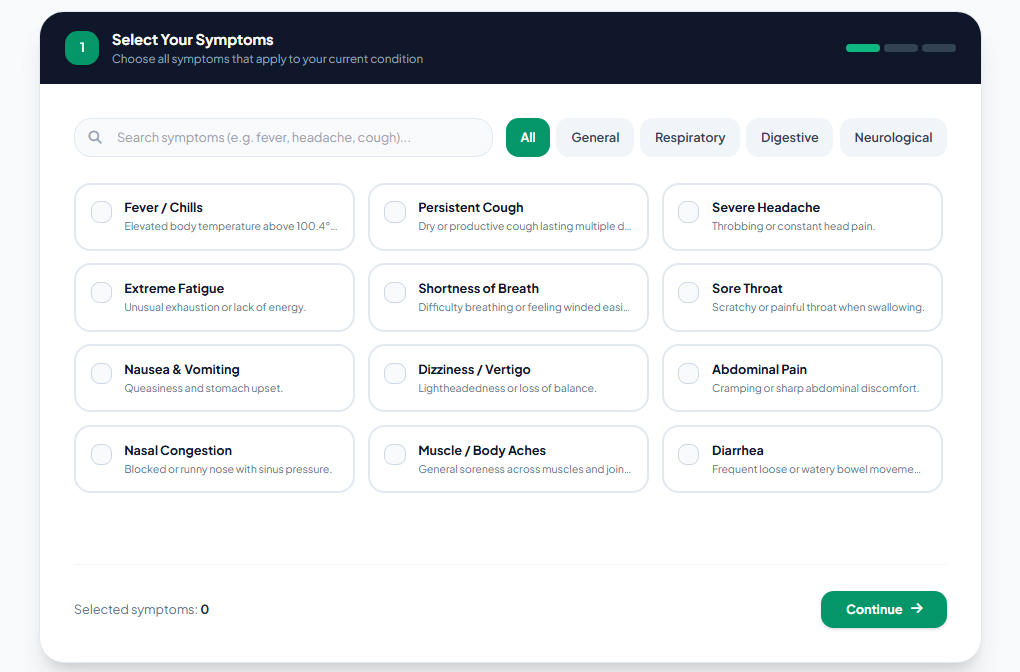Focus the symptom search field
Image resolution: width=1020 pixels, height=672 pixels.
click(284, 137)
